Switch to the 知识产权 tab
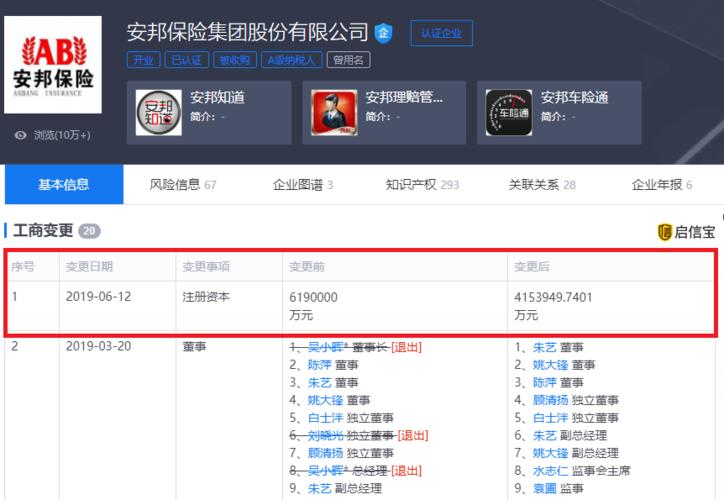 422,185
